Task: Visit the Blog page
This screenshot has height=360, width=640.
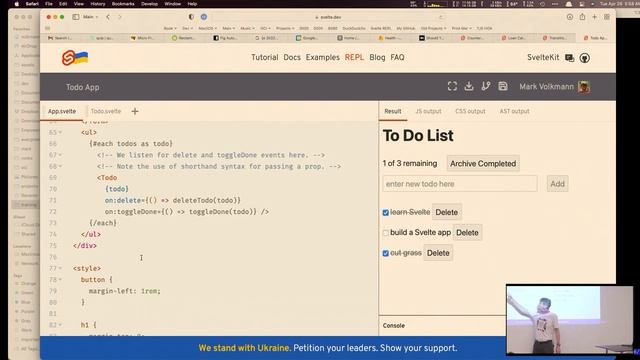Action: point(377,58)
